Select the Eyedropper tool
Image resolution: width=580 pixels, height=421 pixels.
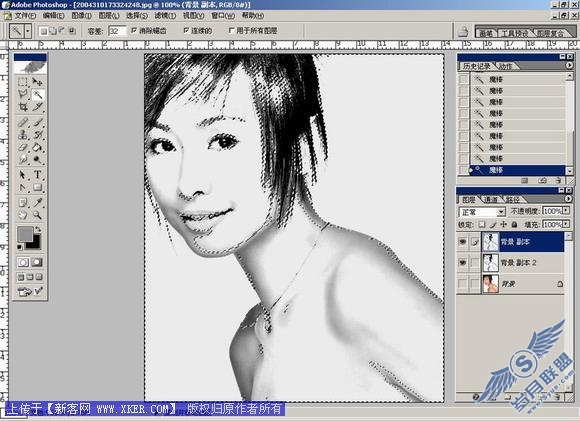37,202
